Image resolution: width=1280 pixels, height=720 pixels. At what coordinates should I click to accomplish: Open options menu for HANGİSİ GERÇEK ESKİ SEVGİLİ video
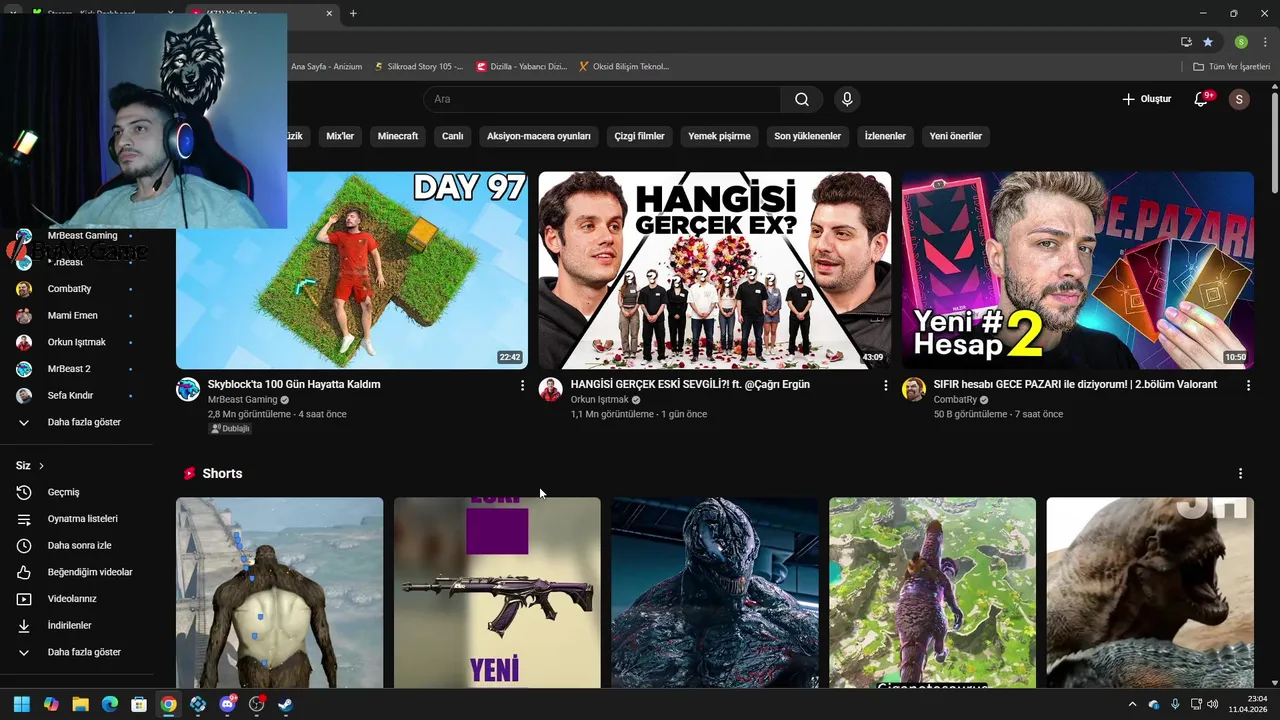pyautogui.click(x=885, y=385)
